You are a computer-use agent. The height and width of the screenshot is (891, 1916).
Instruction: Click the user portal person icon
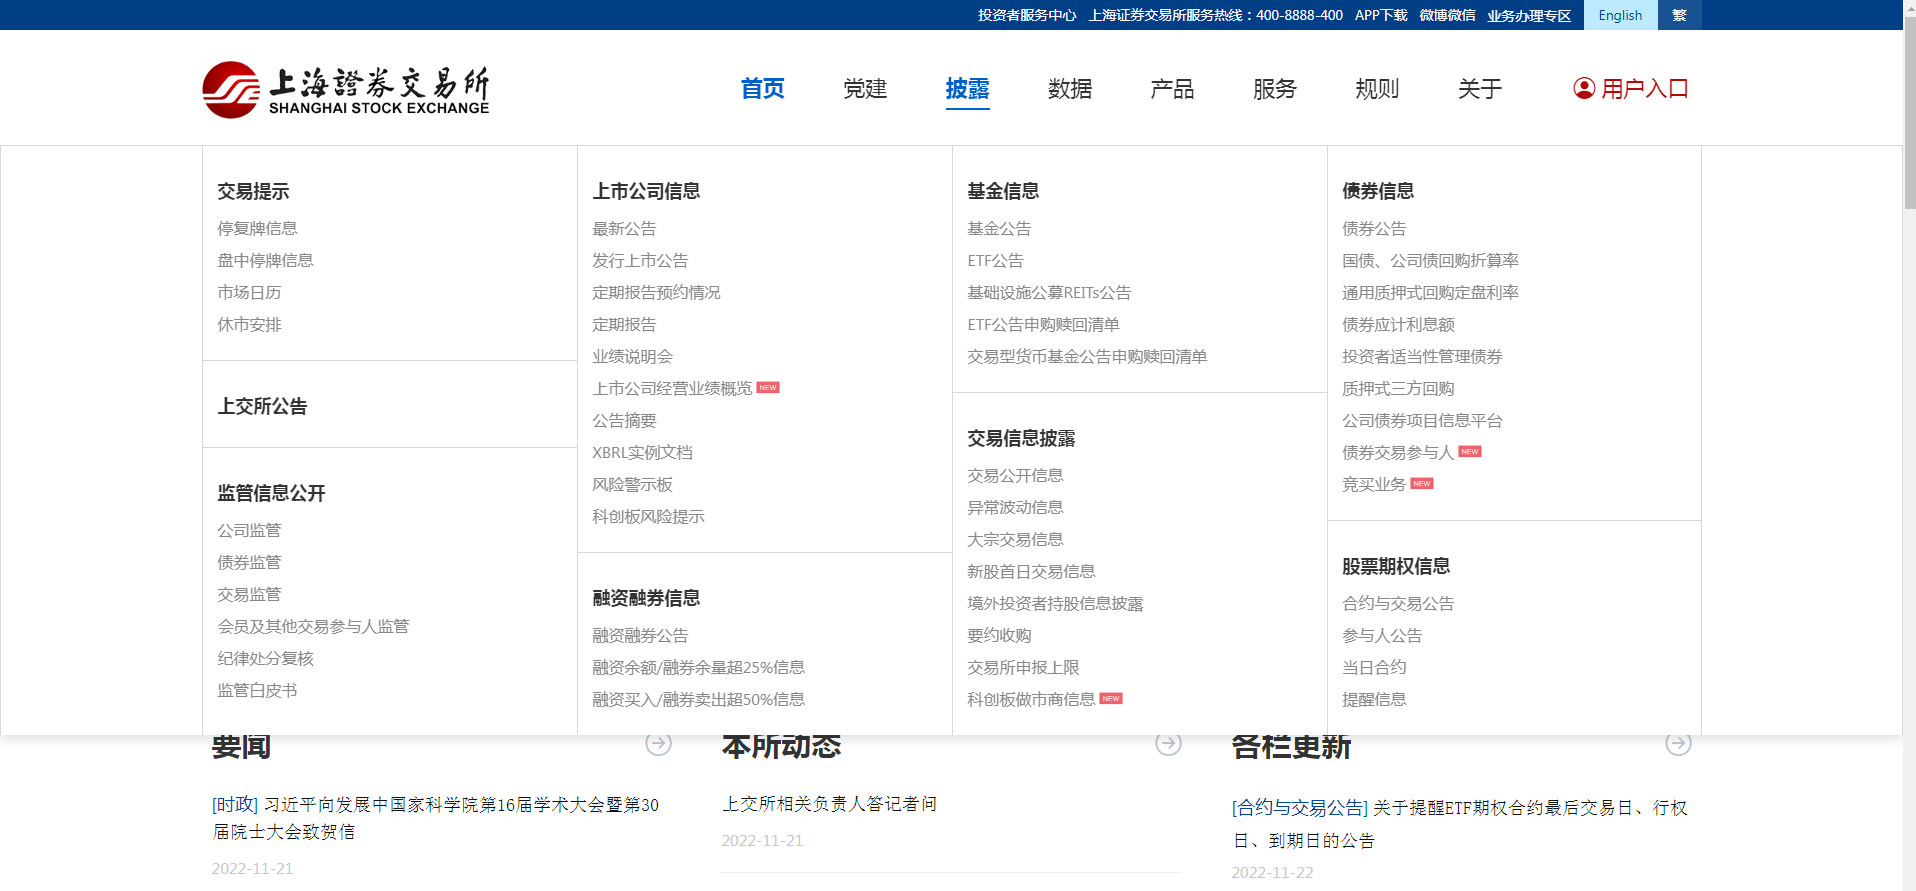[1584, 88]
